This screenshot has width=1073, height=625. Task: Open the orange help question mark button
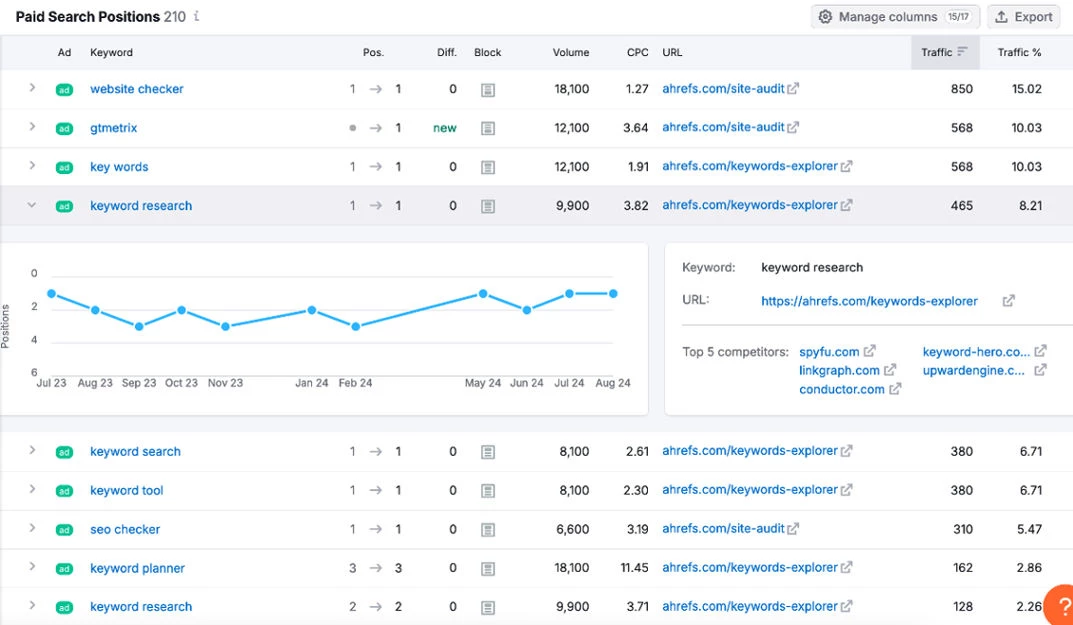click(1059, 605)
